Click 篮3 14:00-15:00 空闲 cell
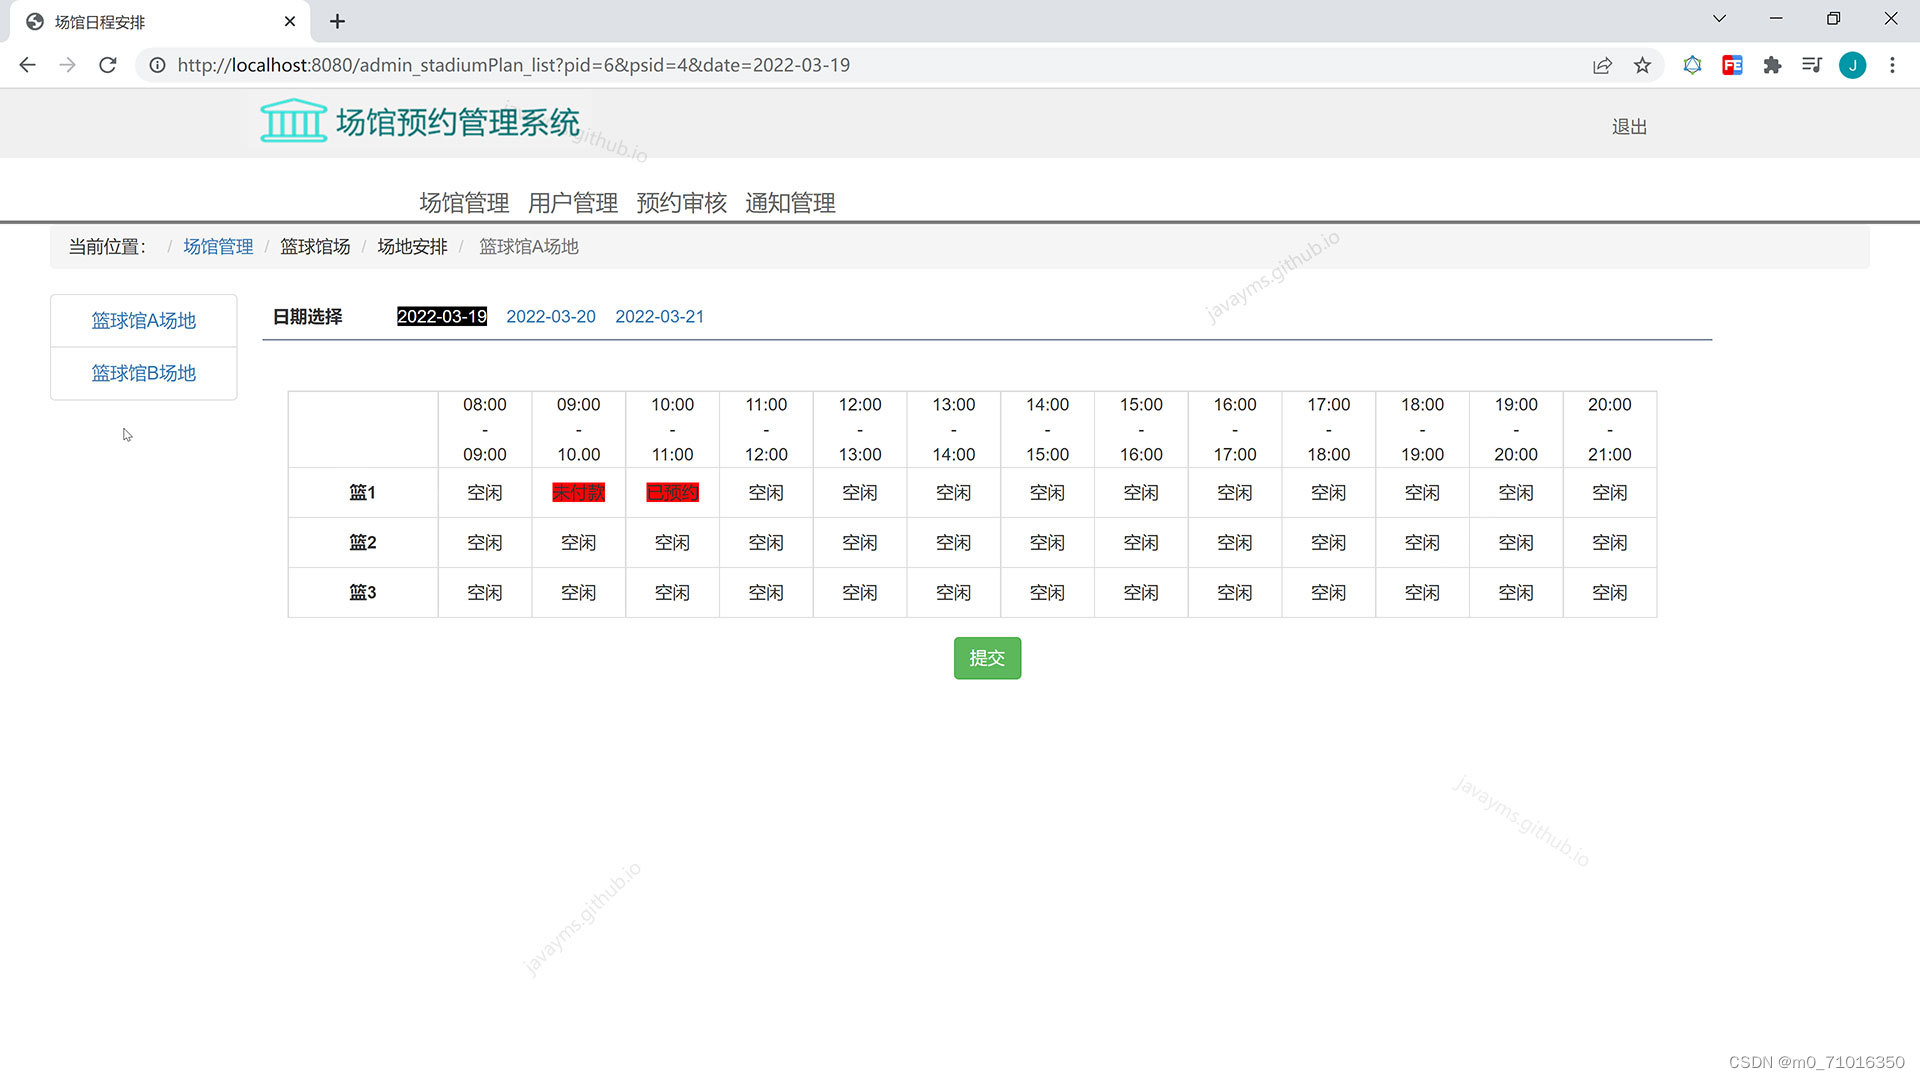Image resolution: width=1920 pixels, height=1080 pixels. click(x=1048, y=593)
